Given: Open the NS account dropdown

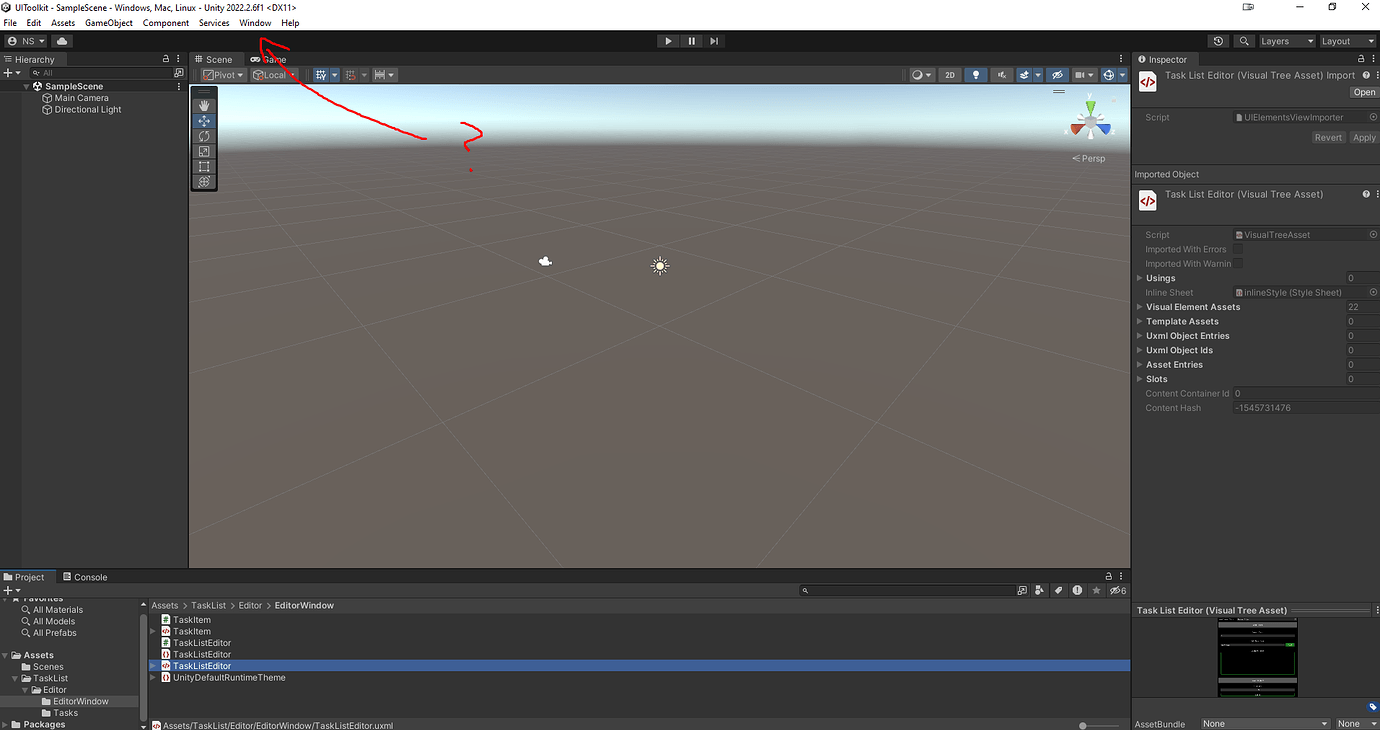Looking at the screenshot, I should pos(26,41).
